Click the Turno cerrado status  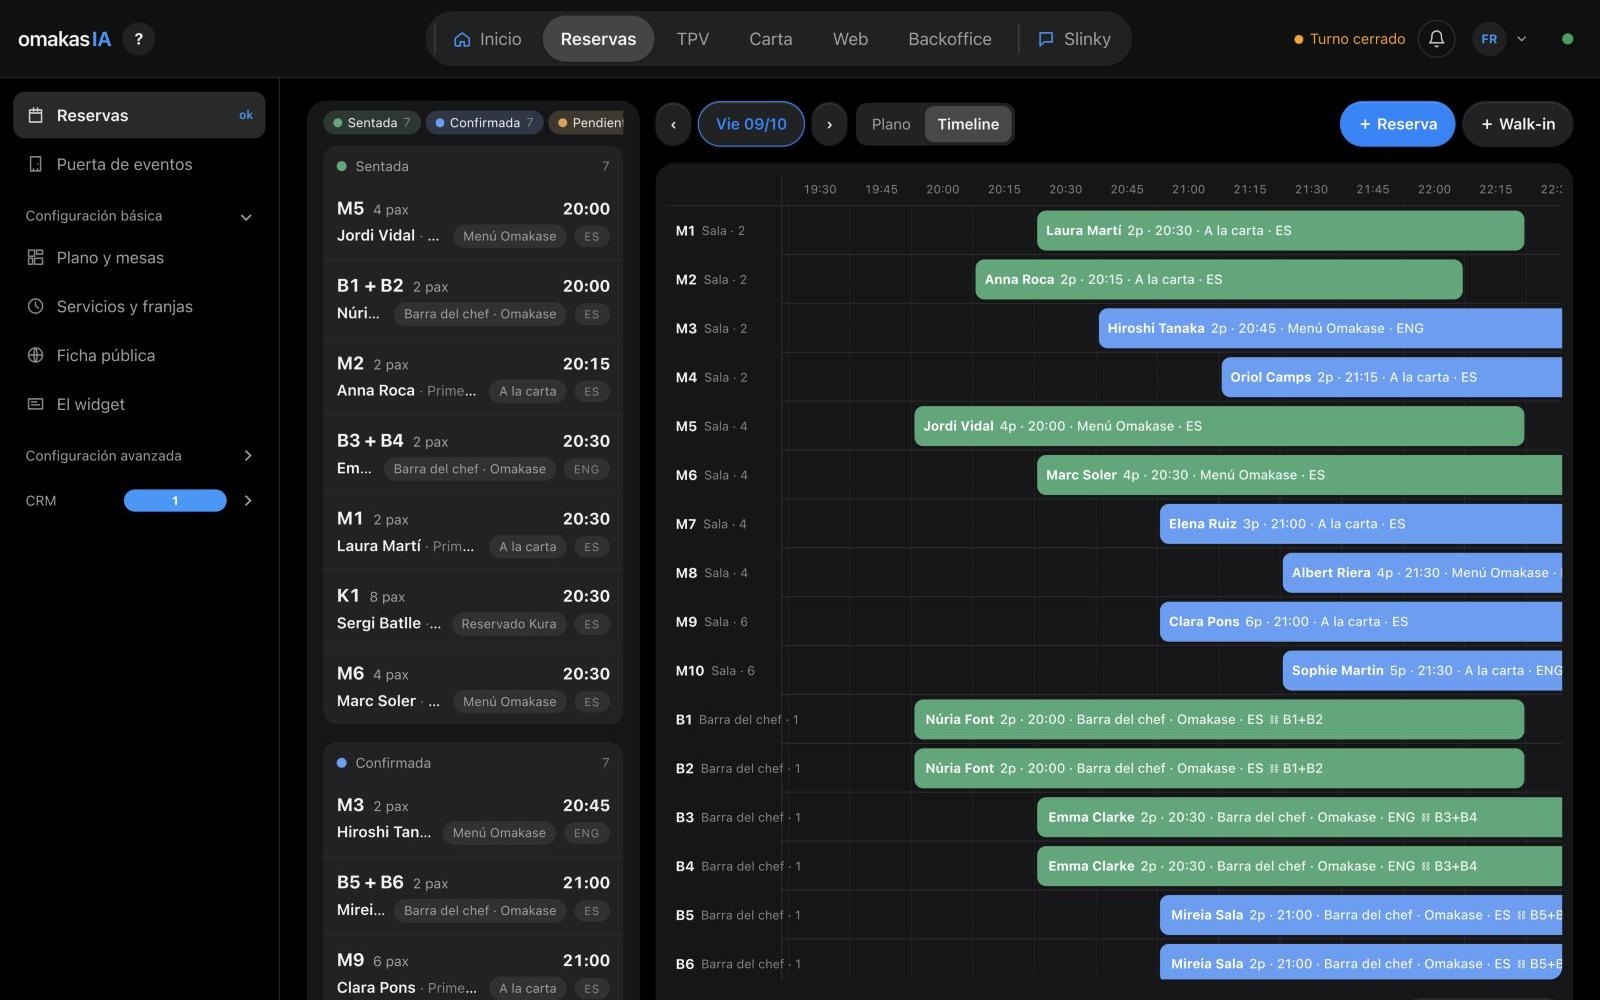click(x=1349, y=39)
